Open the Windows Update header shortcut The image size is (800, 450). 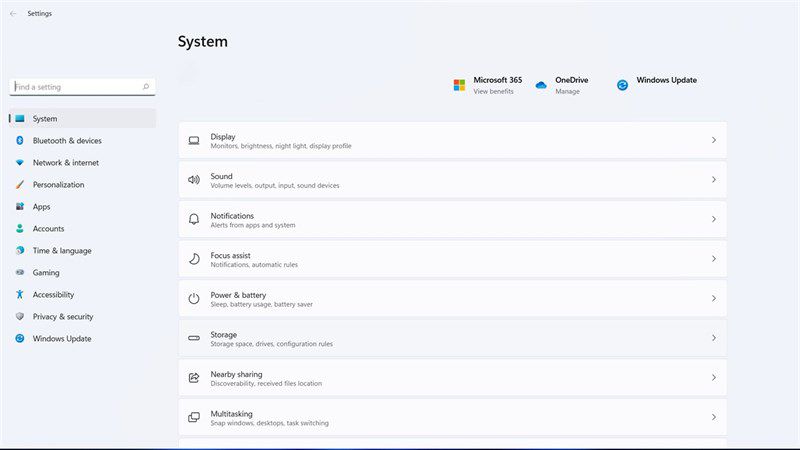666,80
